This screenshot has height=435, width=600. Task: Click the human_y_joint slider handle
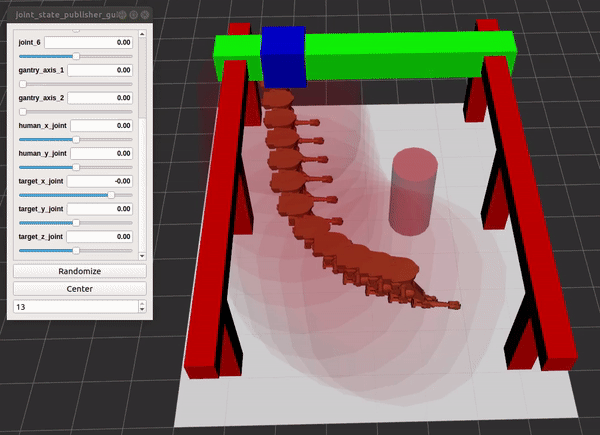76,167
